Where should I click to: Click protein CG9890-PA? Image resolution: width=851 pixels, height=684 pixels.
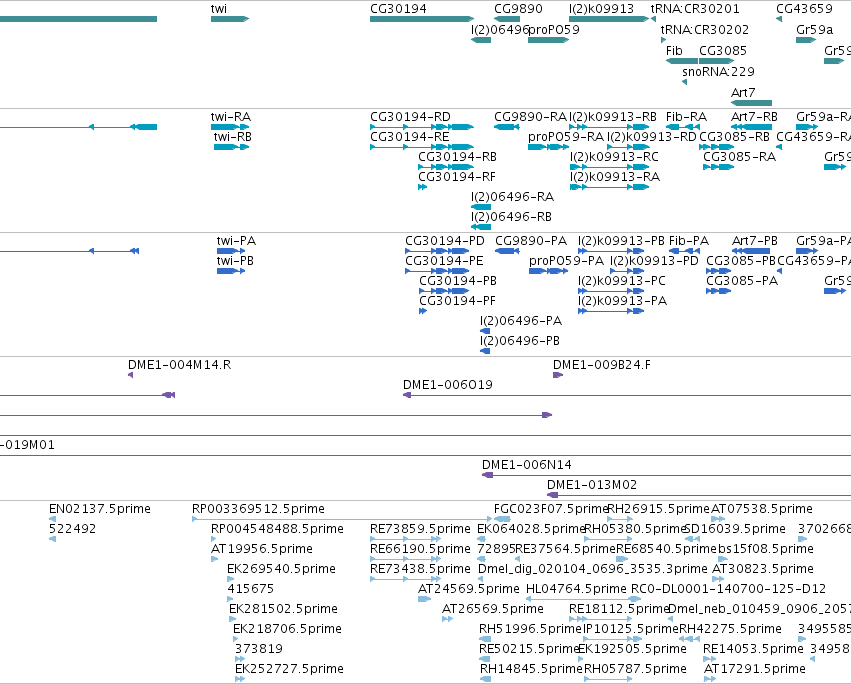tap(531, 240)
